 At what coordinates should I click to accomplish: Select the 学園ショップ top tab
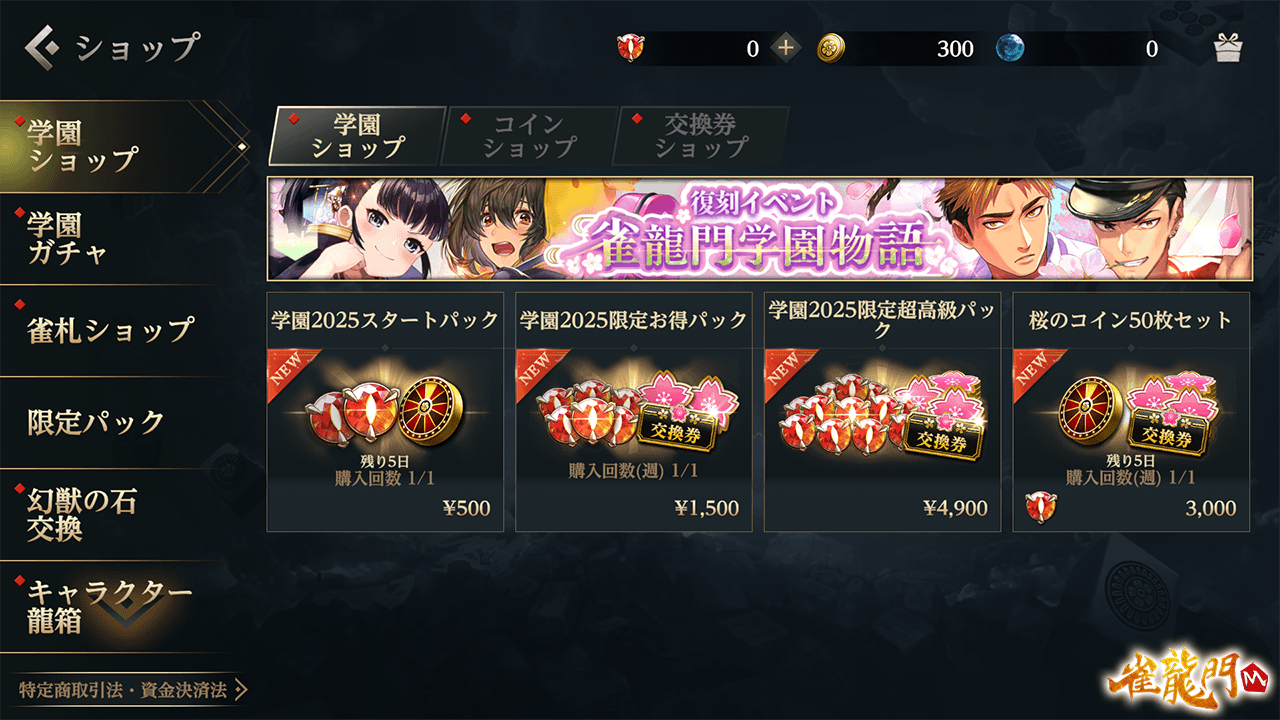(x=357, y=136)
